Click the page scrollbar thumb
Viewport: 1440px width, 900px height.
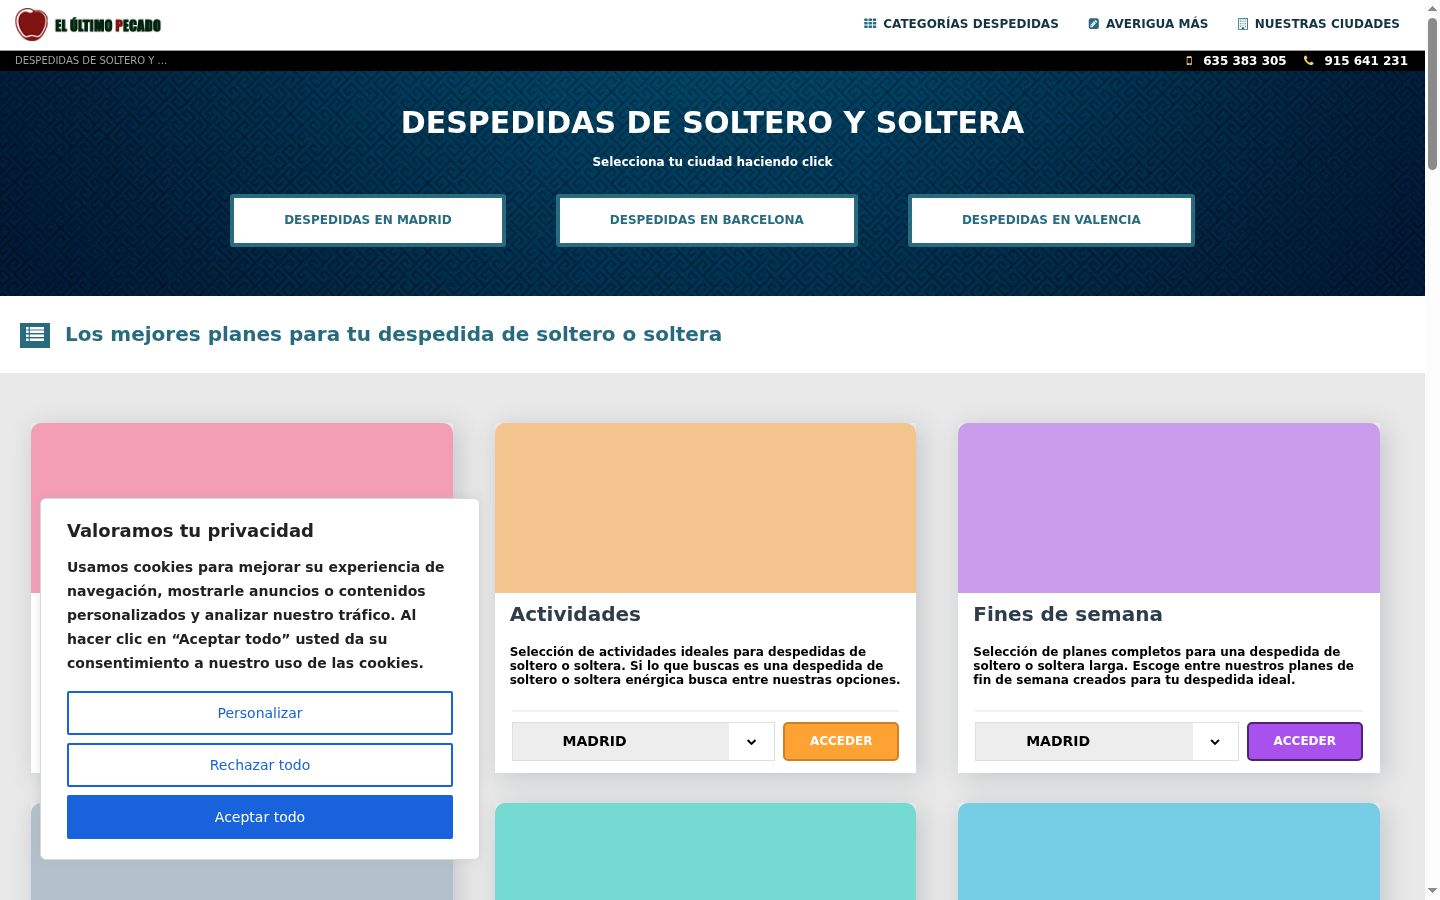coord(1432,93)
